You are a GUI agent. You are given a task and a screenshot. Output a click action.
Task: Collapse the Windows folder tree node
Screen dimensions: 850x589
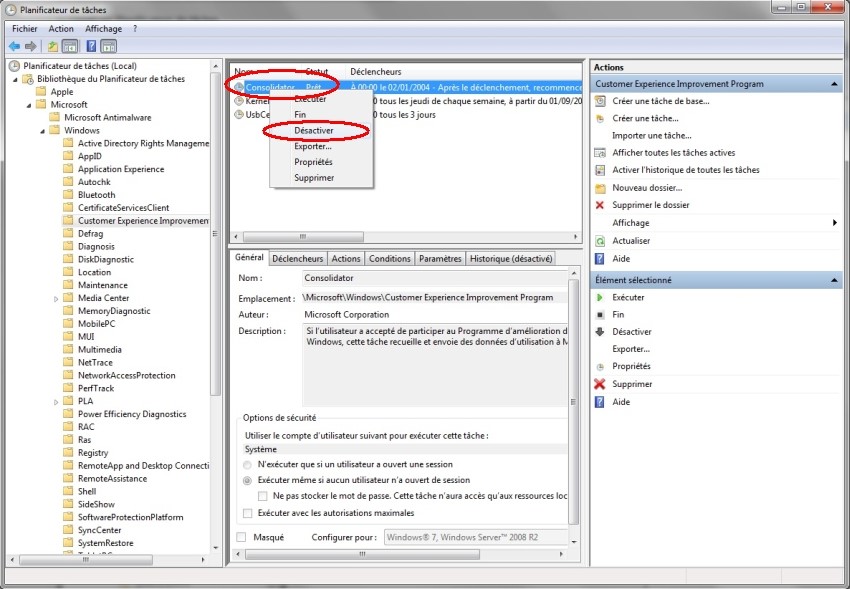click(44, 130)
